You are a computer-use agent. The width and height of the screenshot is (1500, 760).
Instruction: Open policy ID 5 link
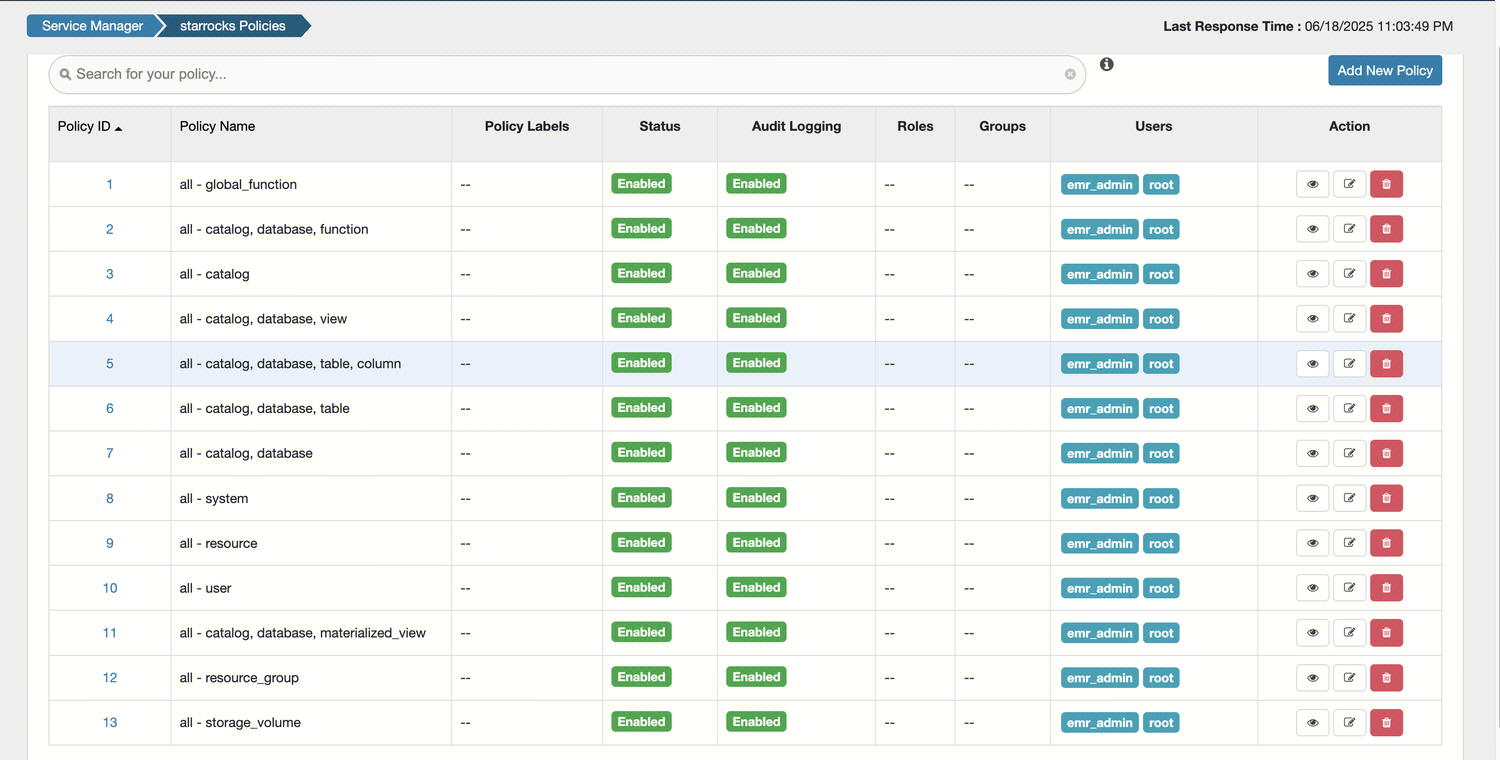tap(110, 364)
